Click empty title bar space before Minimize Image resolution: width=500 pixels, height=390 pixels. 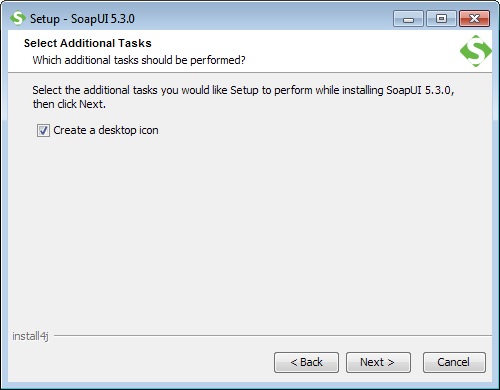[263, 18]
